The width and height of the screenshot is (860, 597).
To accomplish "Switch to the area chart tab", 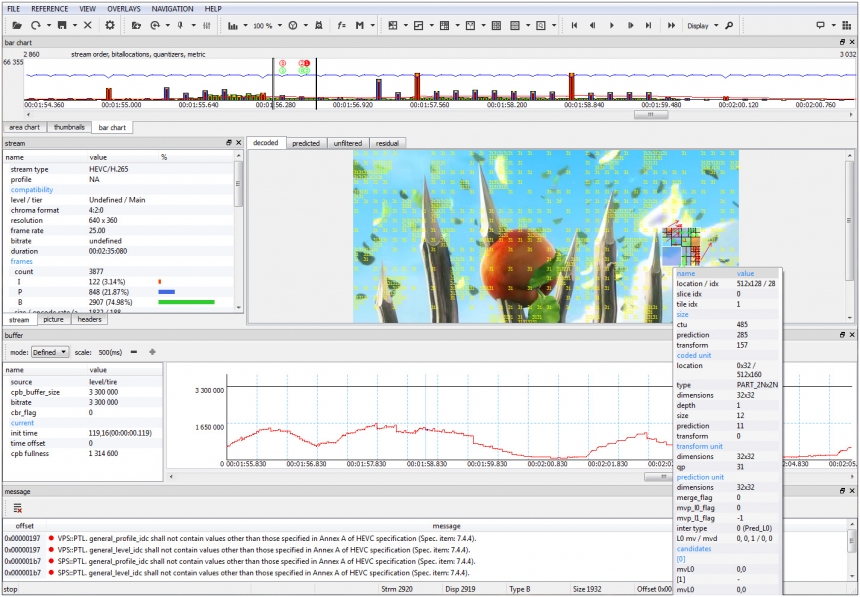I will (x=25, y=127).
